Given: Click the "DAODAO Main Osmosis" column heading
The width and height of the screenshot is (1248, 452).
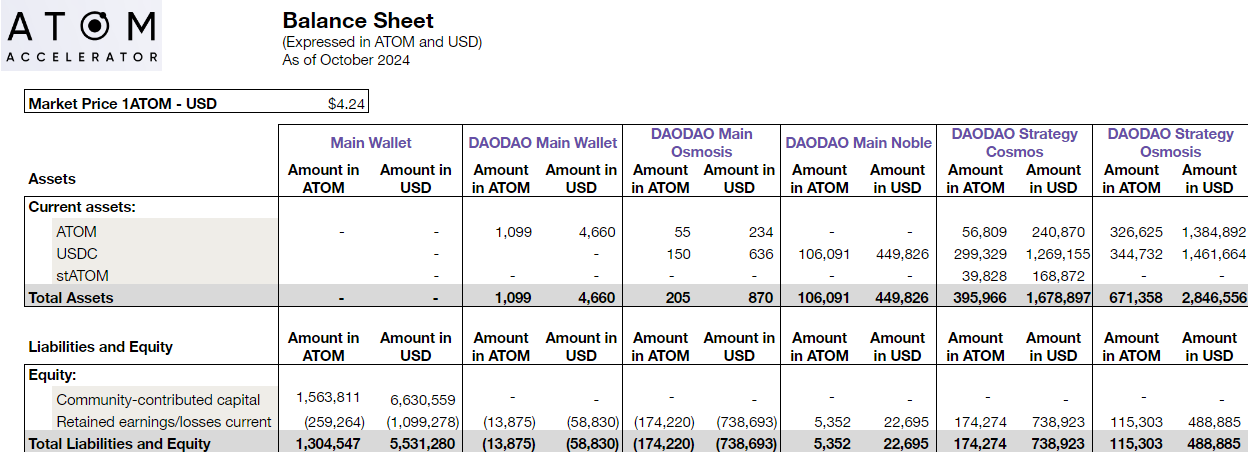Looking at the screenshot, I should (701, 142).
